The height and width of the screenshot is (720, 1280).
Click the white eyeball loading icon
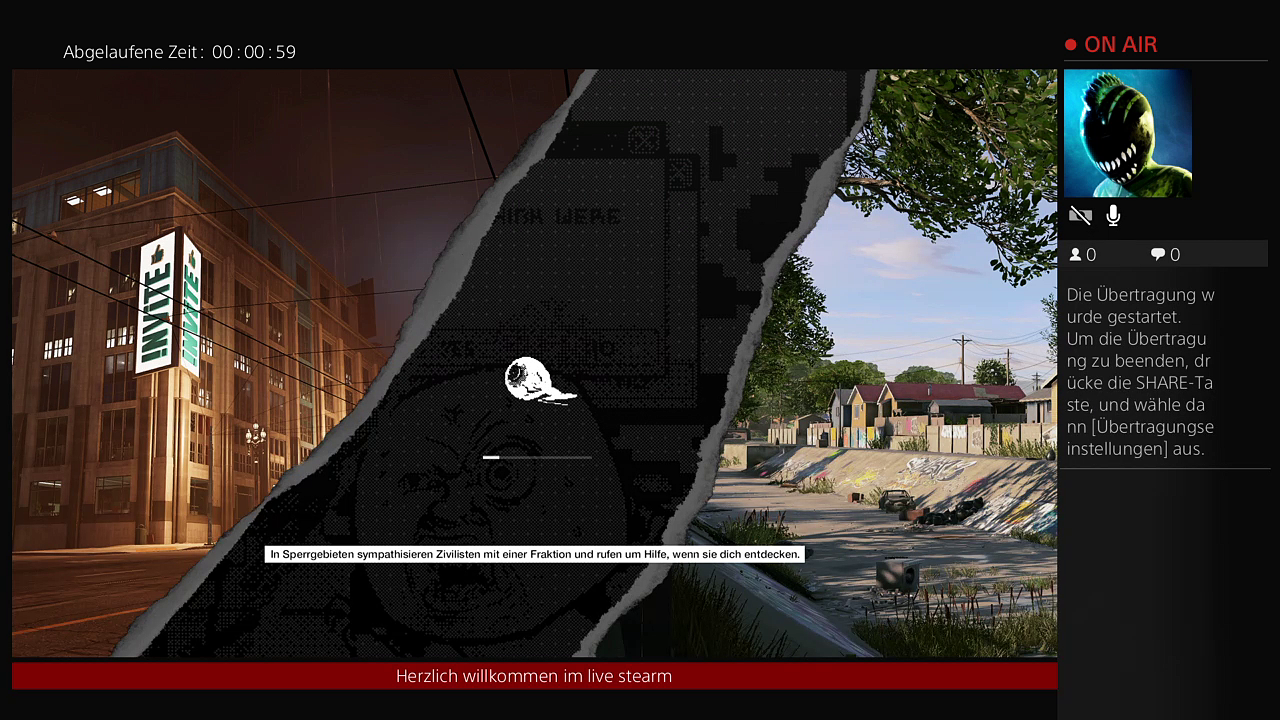[535, 381]
